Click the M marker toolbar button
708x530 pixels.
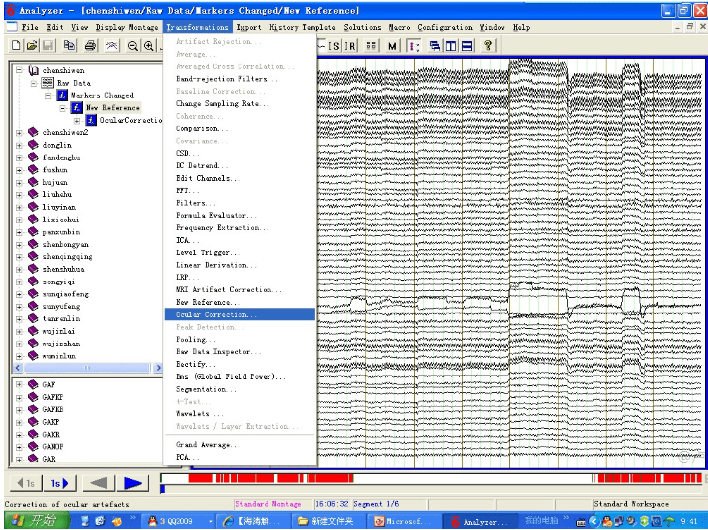[392, 46]
